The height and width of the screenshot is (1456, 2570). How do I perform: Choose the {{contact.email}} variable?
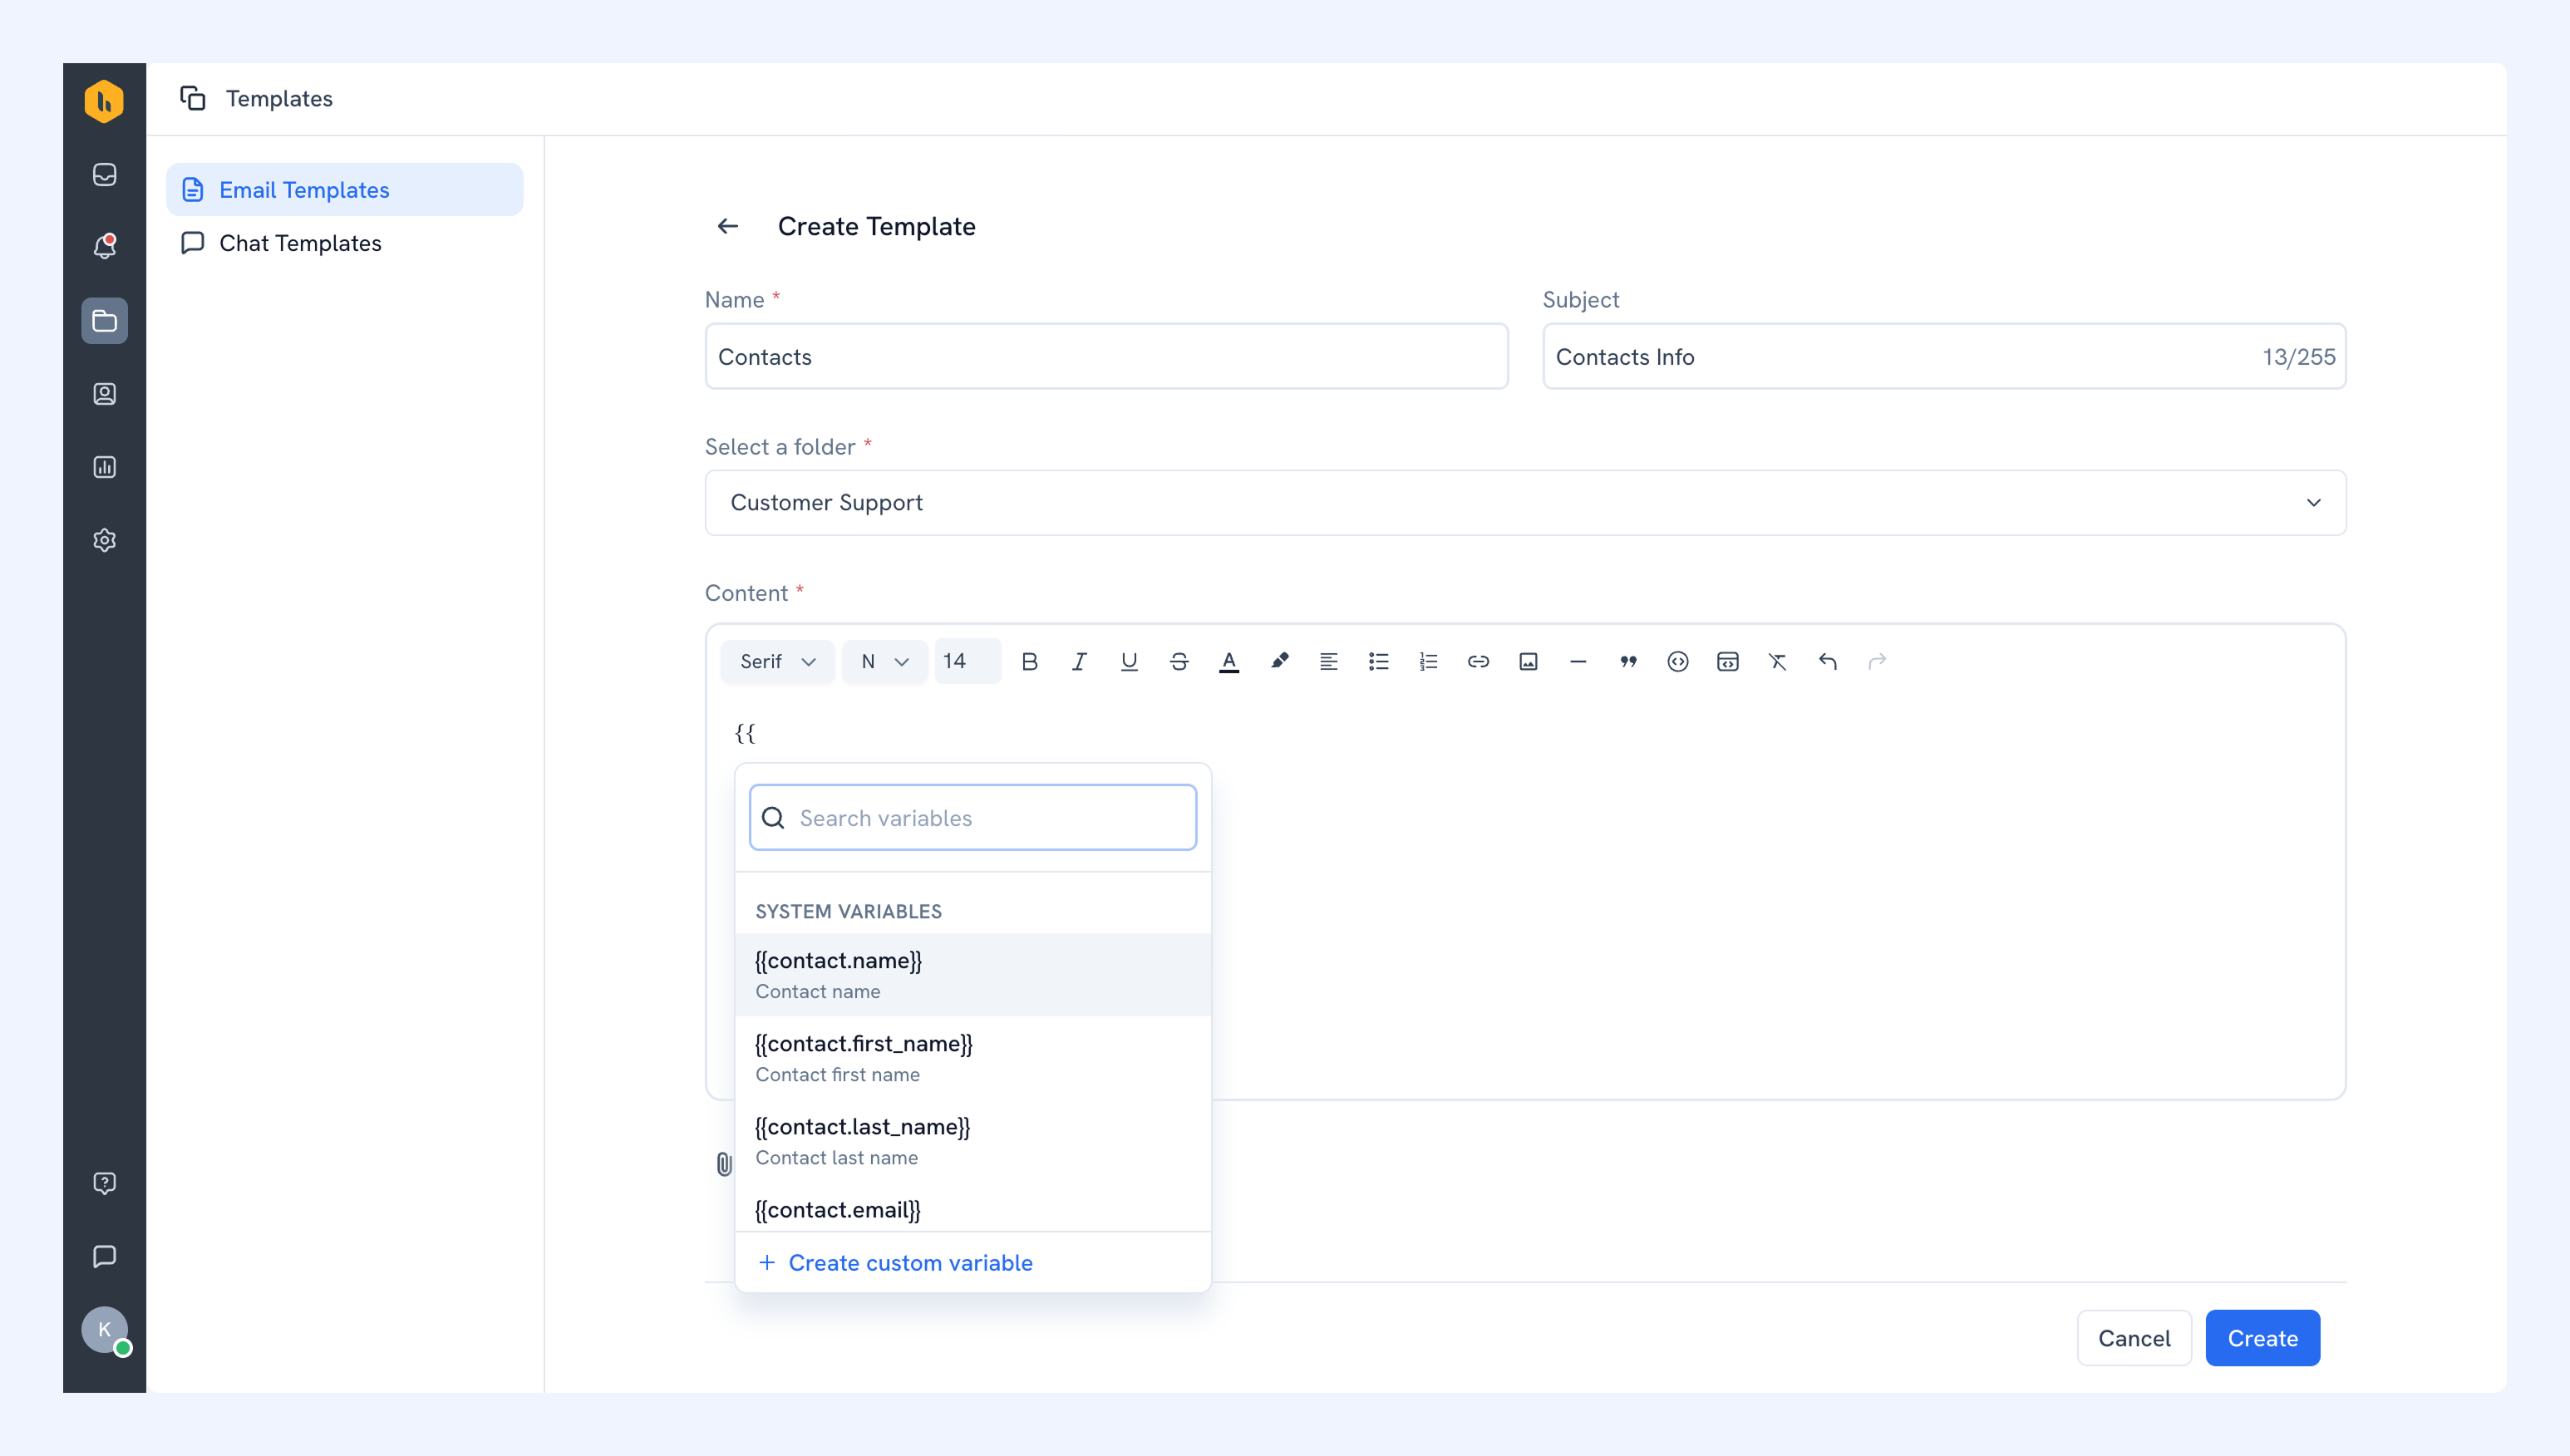(972, 1208)
